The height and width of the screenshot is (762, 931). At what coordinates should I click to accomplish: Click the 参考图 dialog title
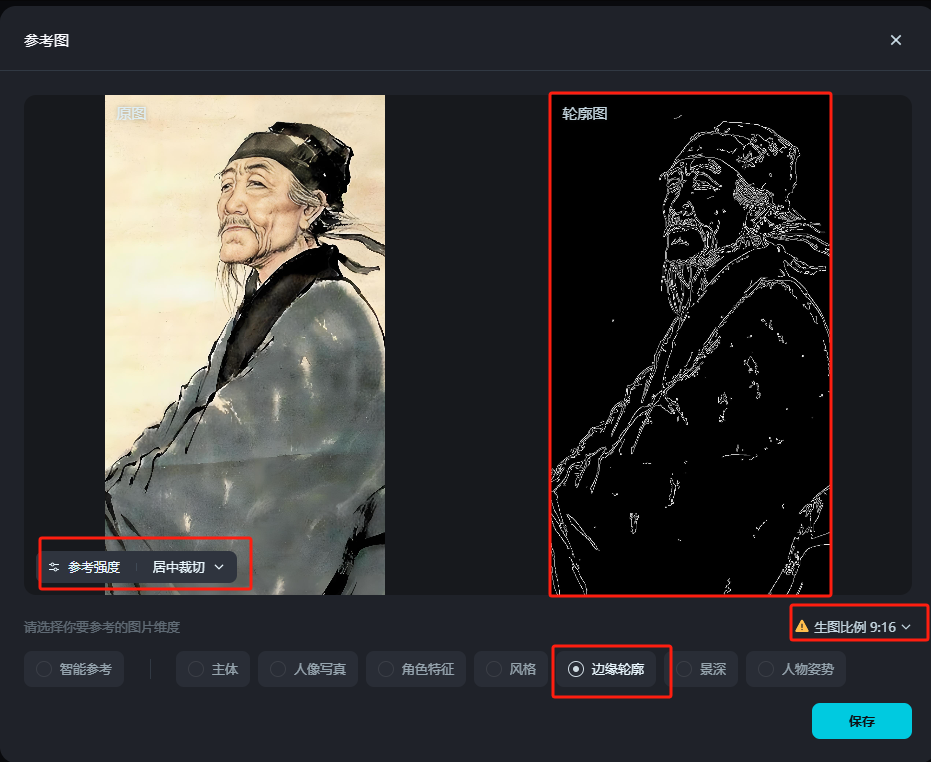tap(46, 40)
